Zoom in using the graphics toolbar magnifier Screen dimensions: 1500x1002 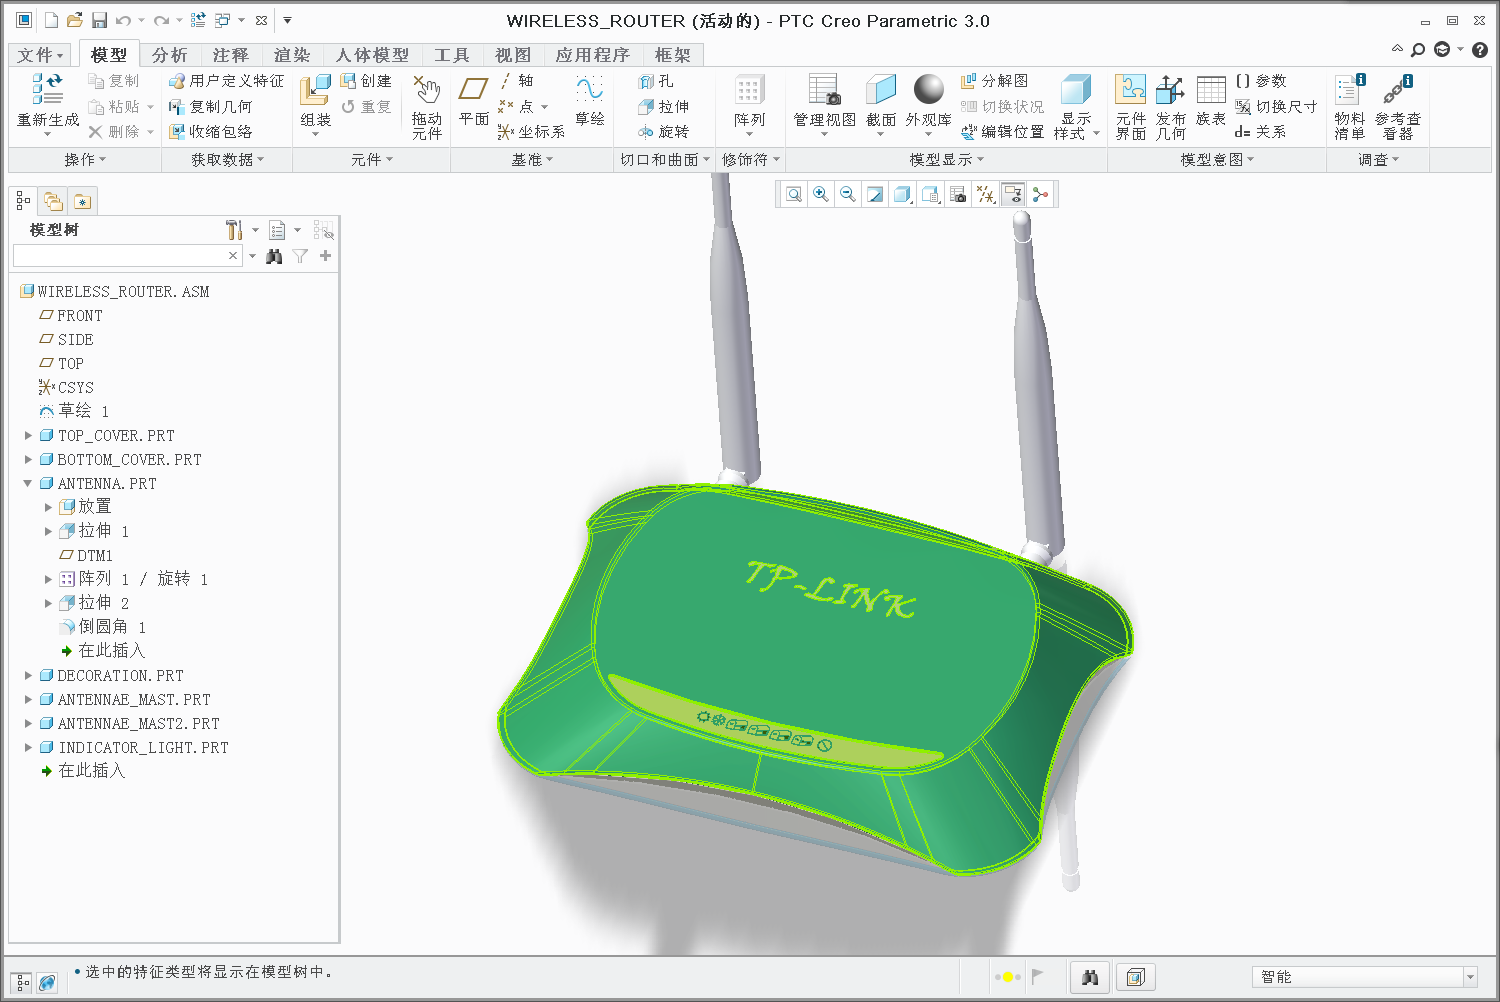pyautogui.click(x=821, y=194)
